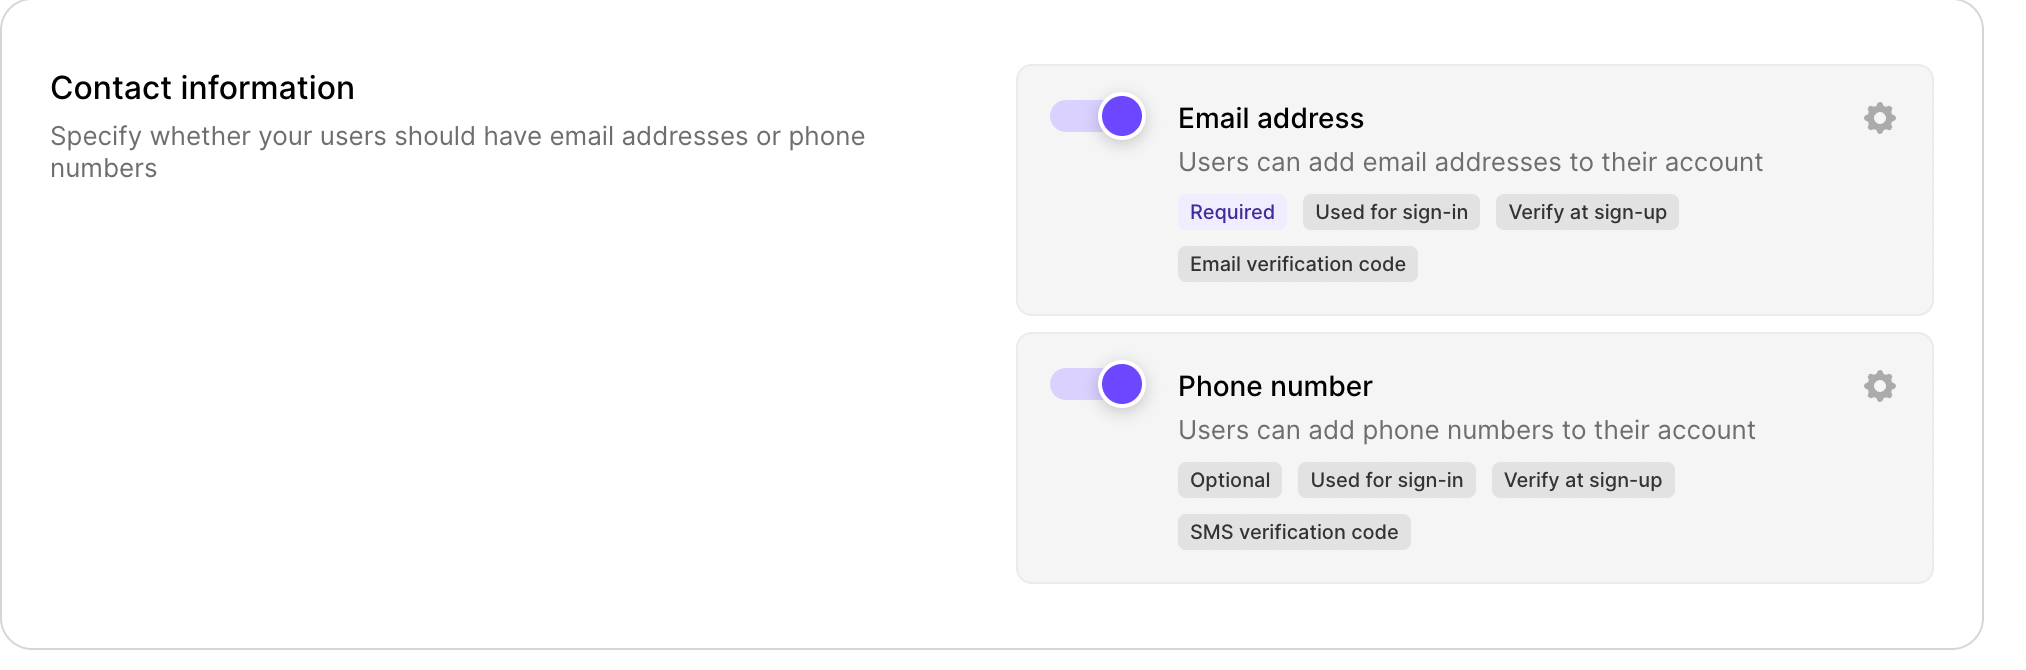
Task: Click the Contact information heading
Action: tap(202, 88)
